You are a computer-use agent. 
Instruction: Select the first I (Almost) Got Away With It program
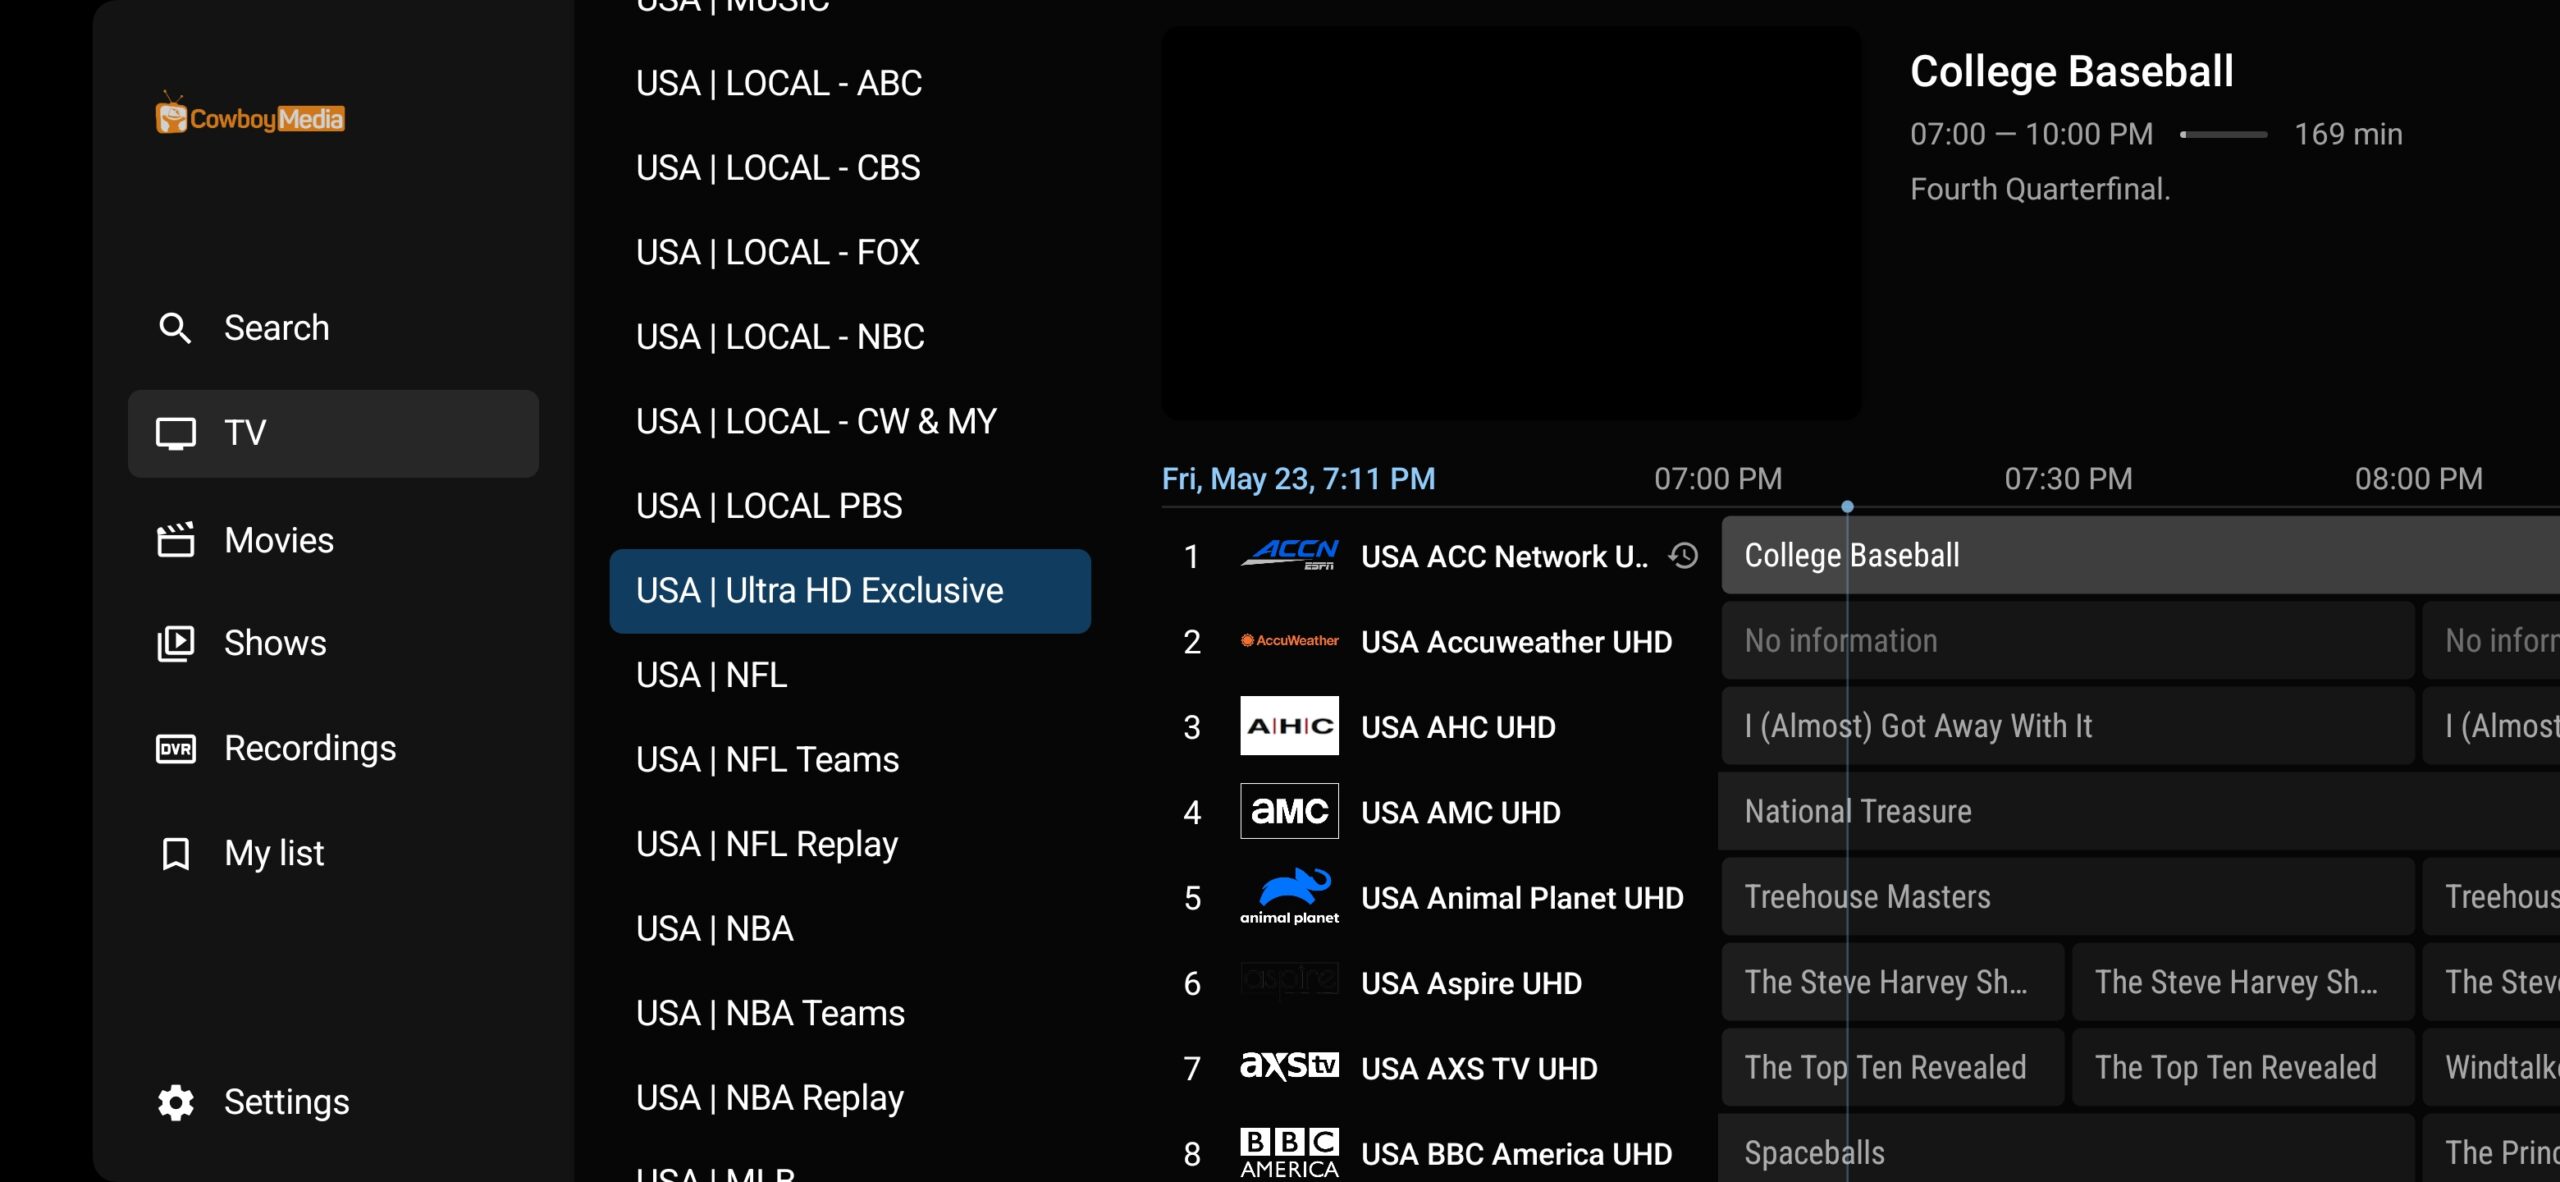[2068, 726]
